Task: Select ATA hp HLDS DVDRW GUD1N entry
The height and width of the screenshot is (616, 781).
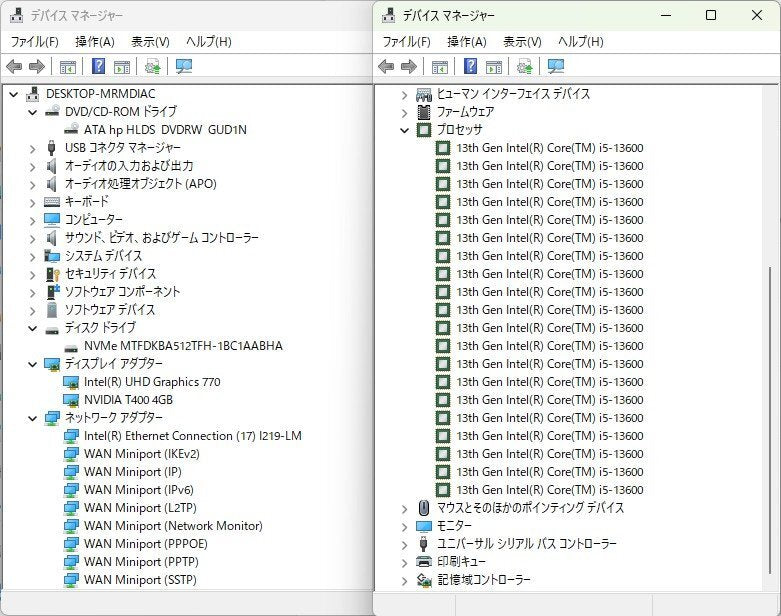Action: 165,129
